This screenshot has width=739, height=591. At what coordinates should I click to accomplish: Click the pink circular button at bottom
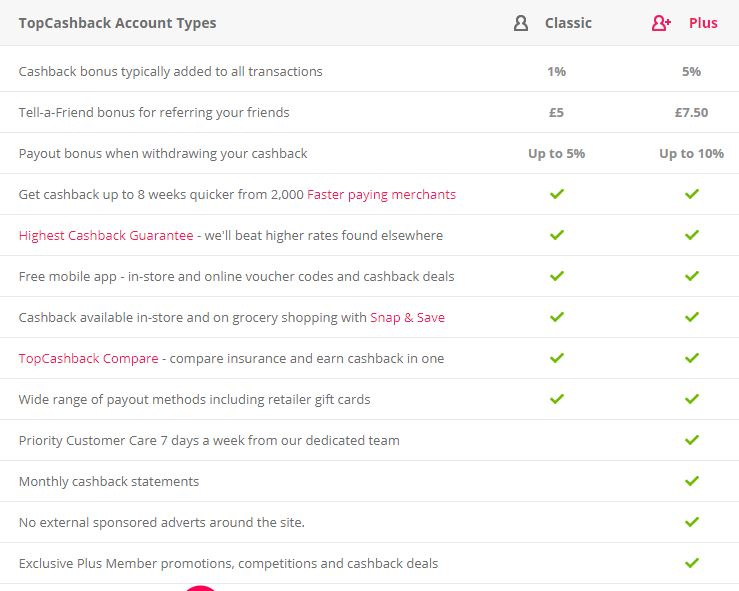(200, 588)
